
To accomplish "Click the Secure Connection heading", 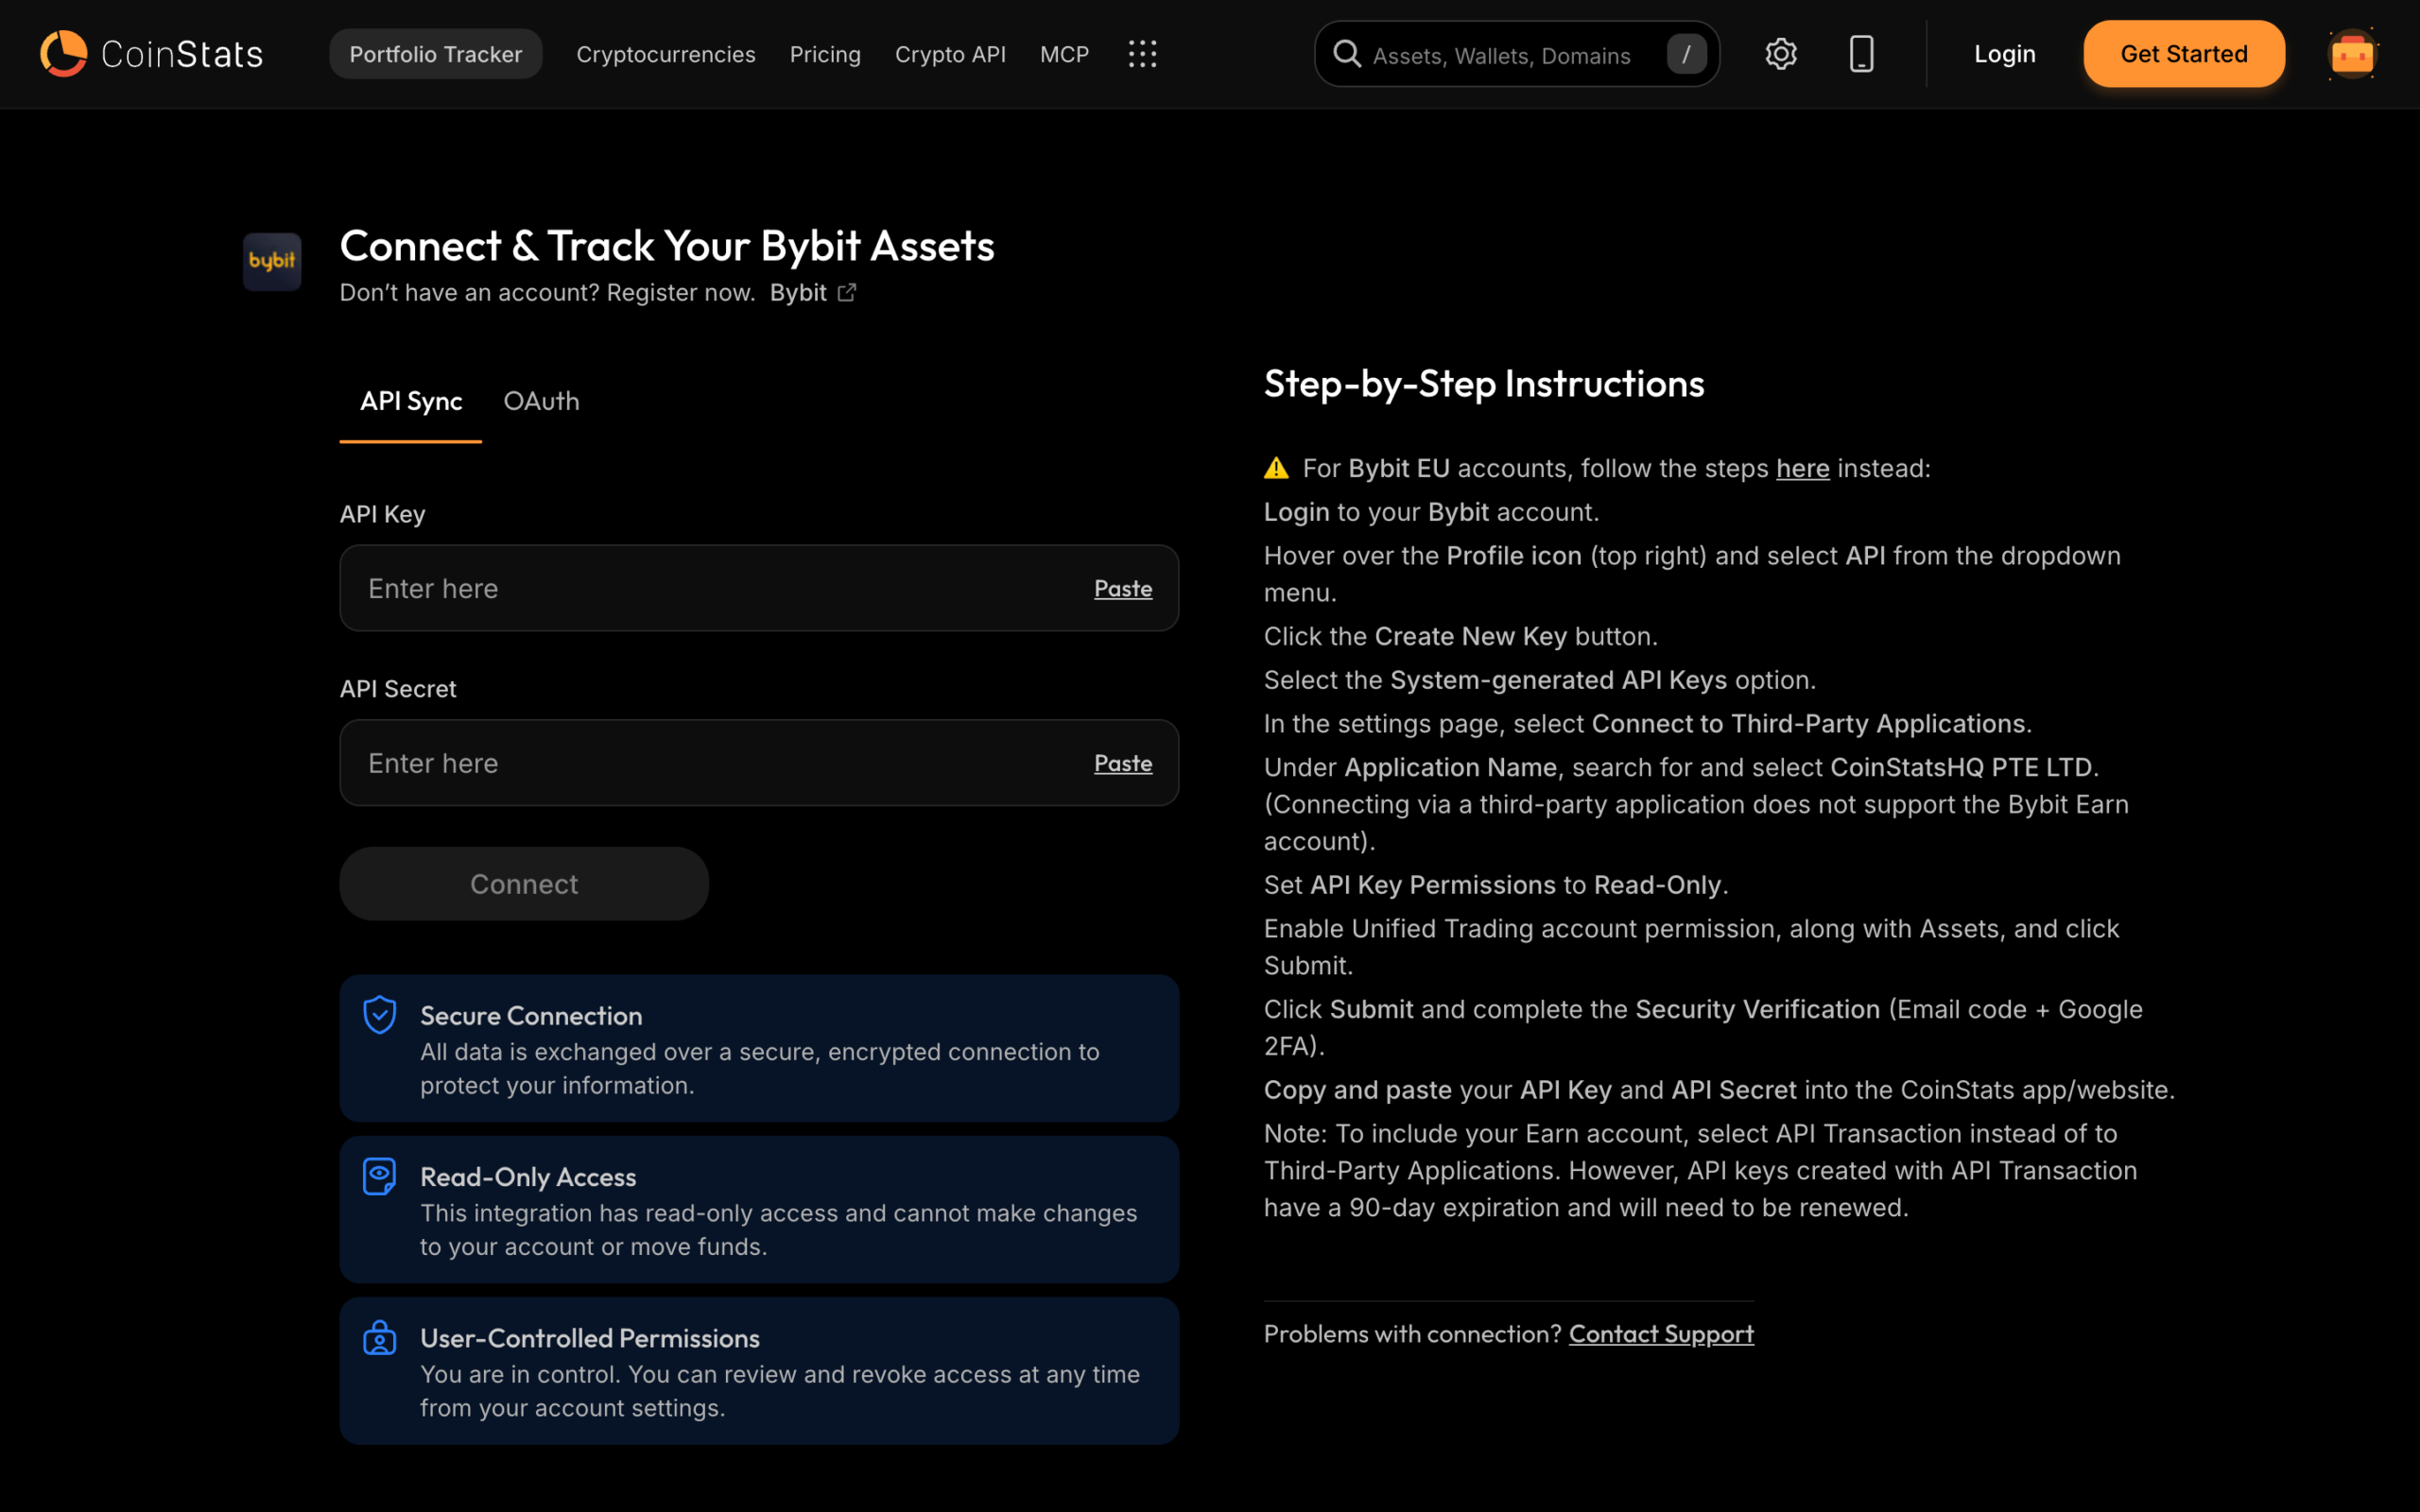I will coord(531,1015).
